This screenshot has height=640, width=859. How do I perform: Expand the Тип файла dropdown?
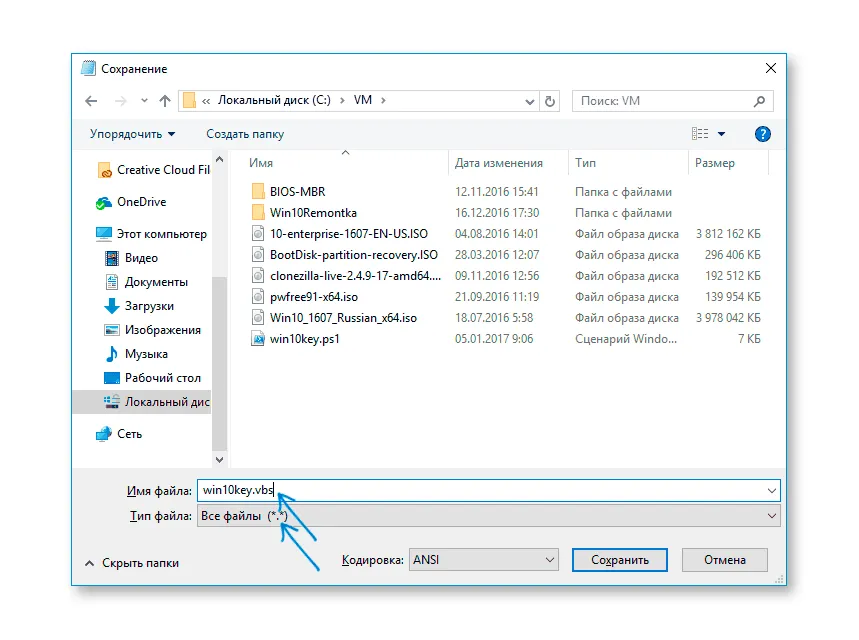pyautogui.click(x=770, y=516)
